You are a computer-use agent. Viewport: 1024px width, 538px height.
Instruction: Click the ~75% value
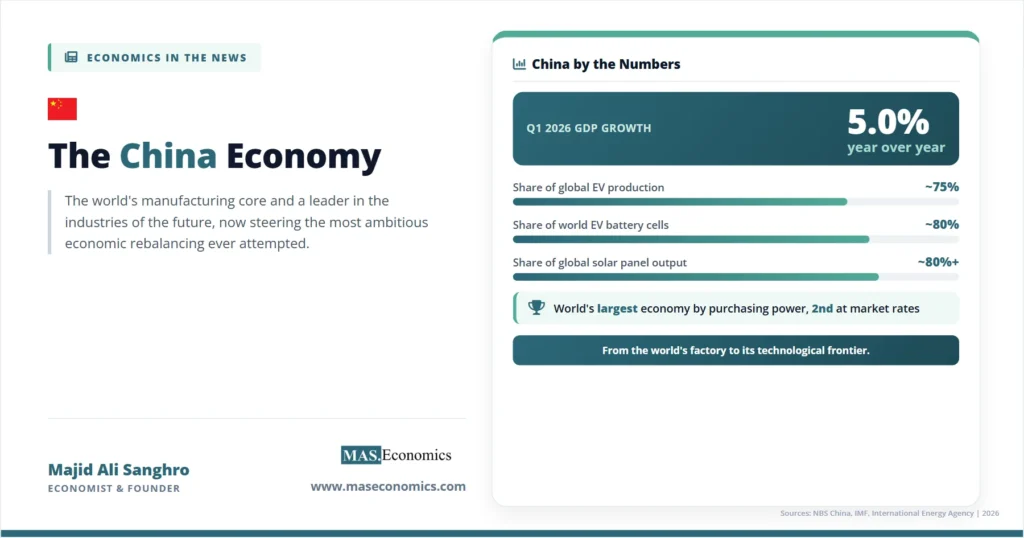click(942, 187)
